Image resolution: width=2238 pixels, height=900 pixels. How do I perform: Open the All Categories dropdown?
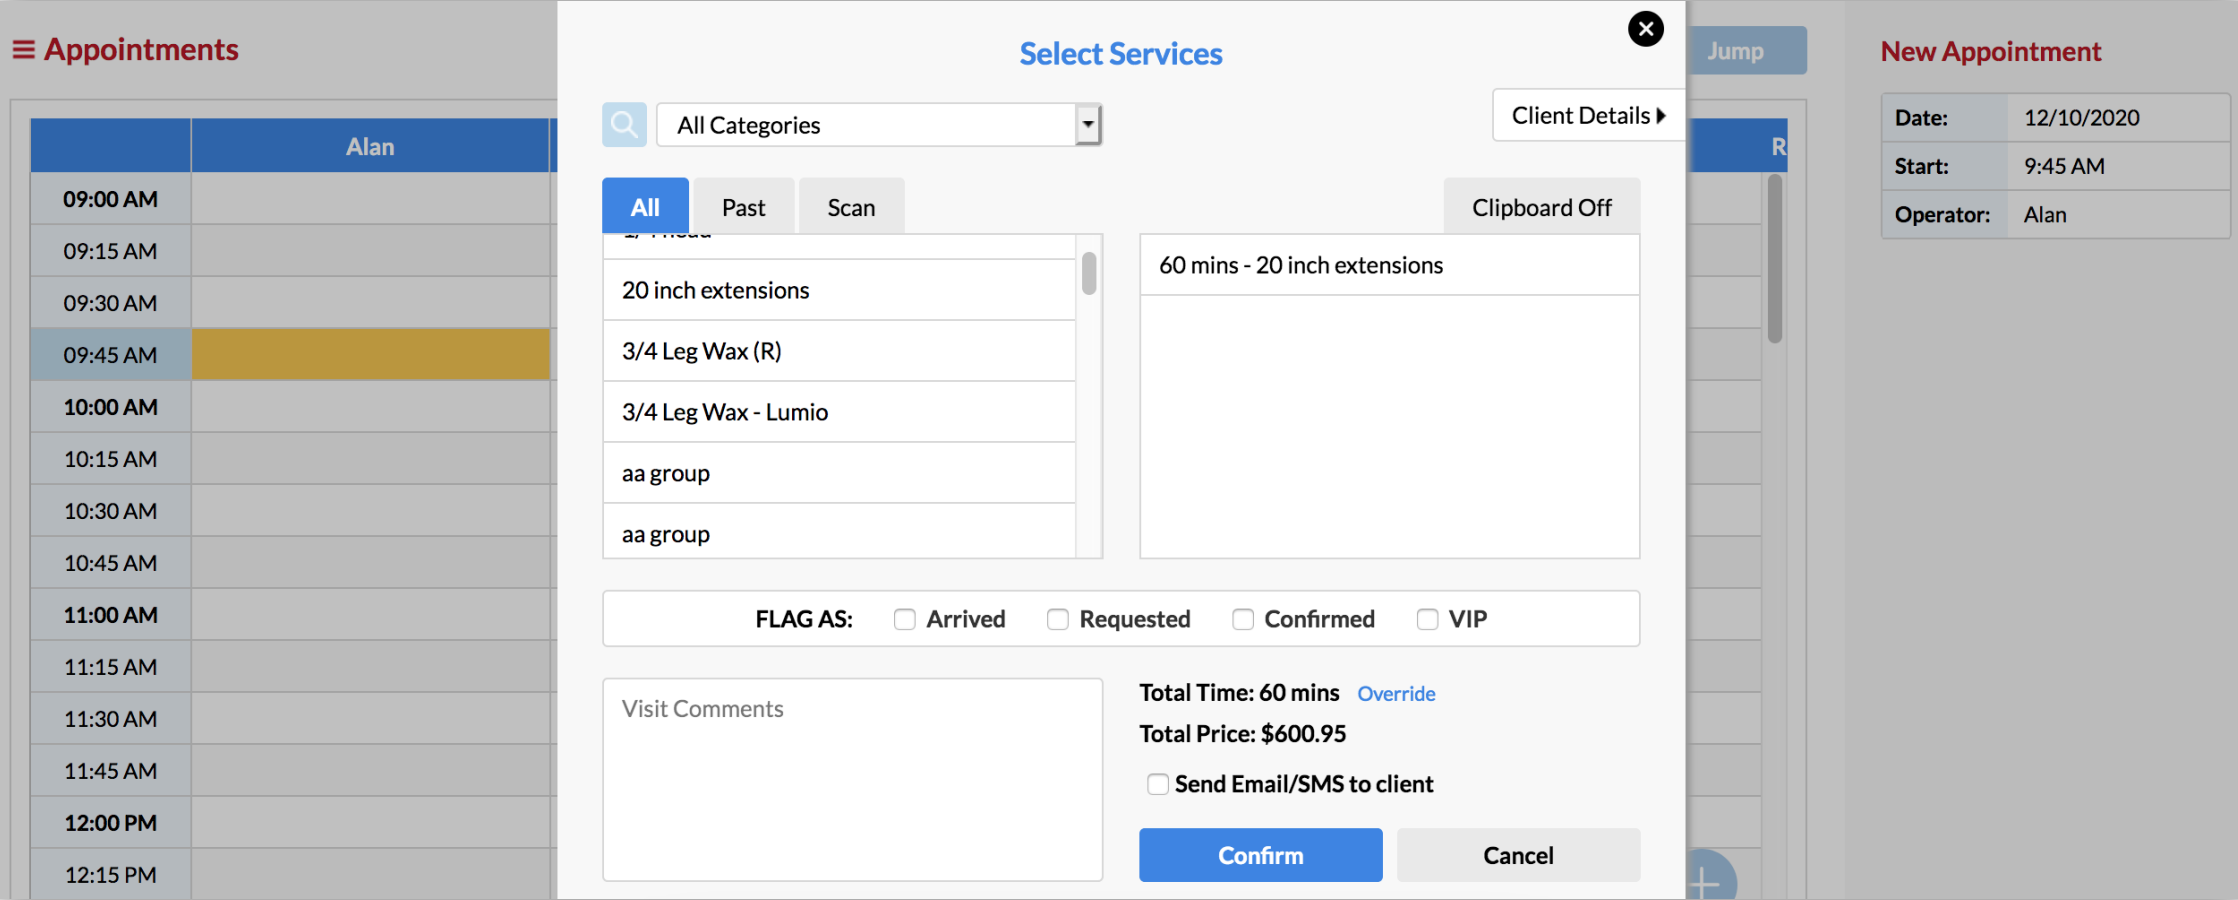click(1087, 124)
